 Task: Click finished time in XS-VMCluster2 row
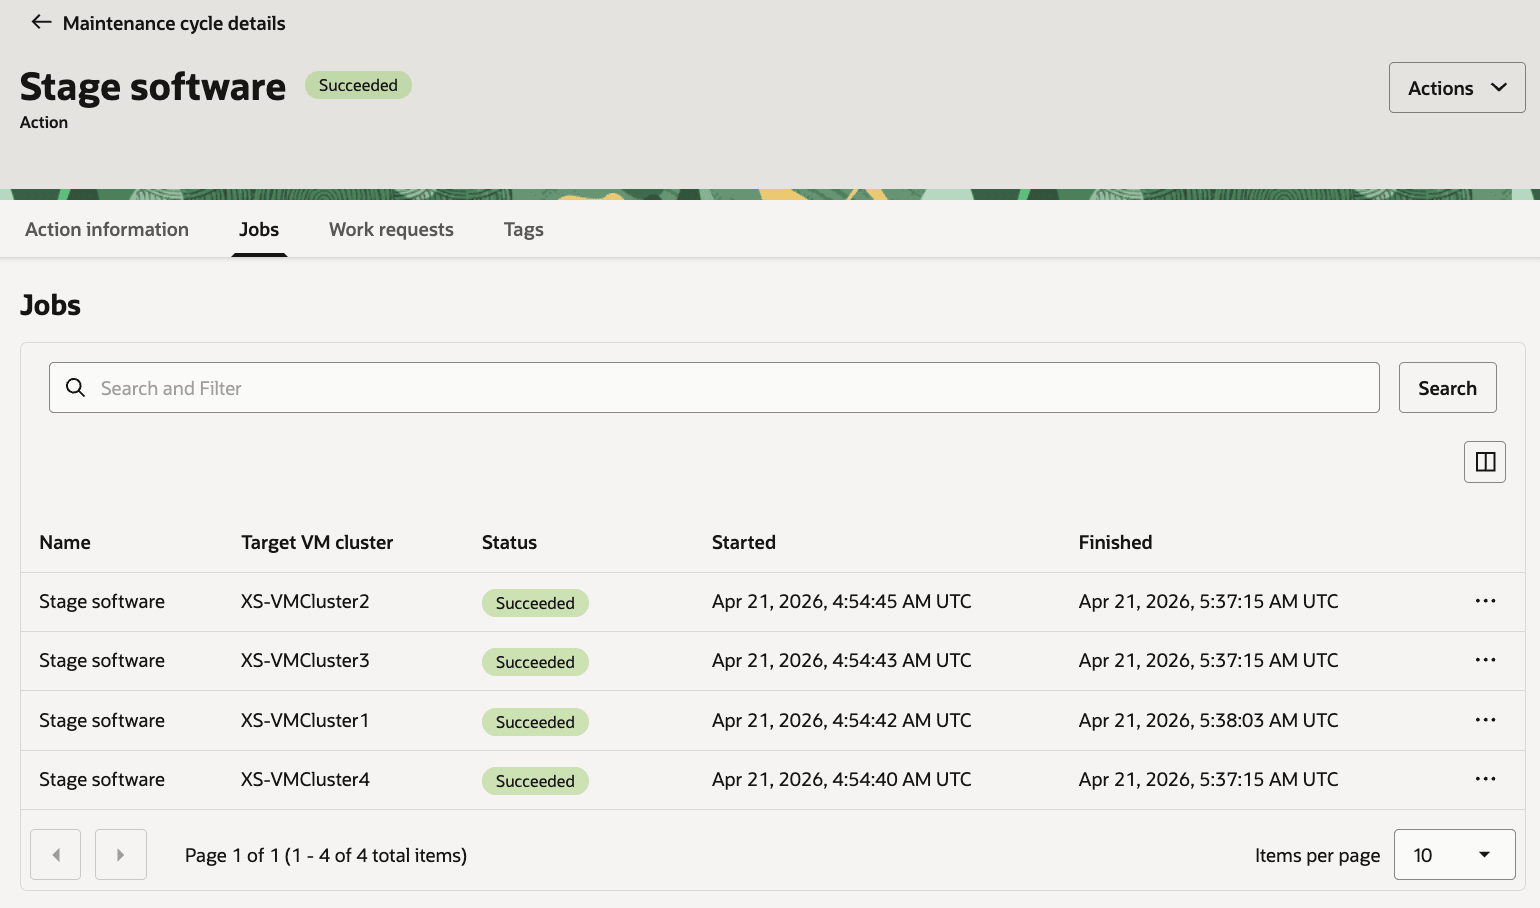1208,601
